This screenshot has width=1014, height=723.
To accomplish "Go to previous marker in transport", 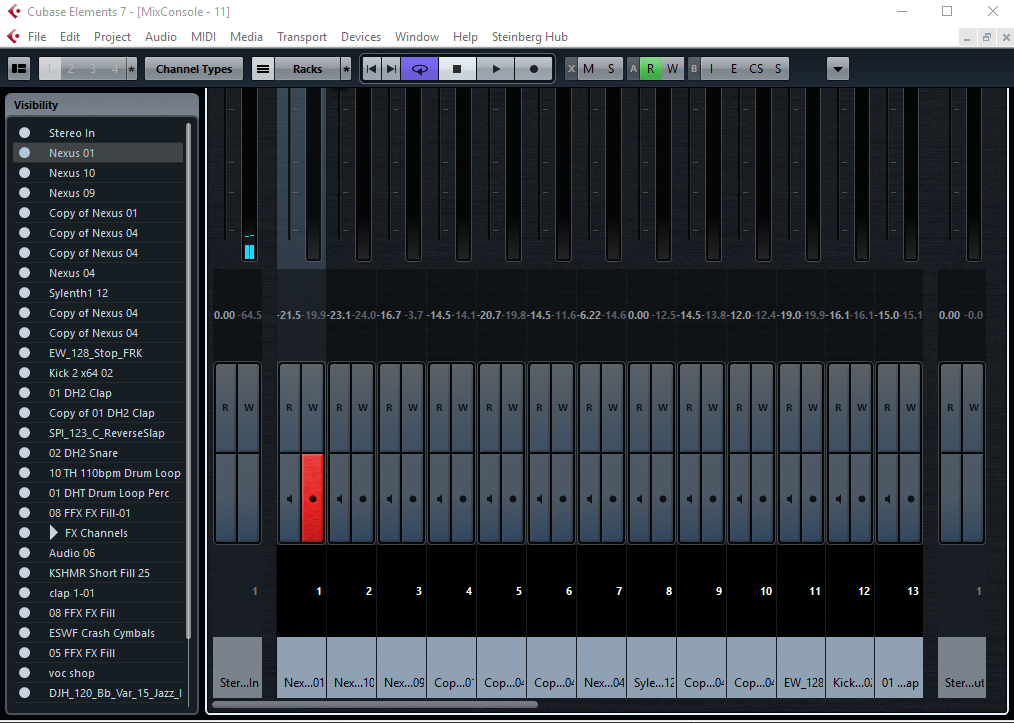I will pos(371,69).
